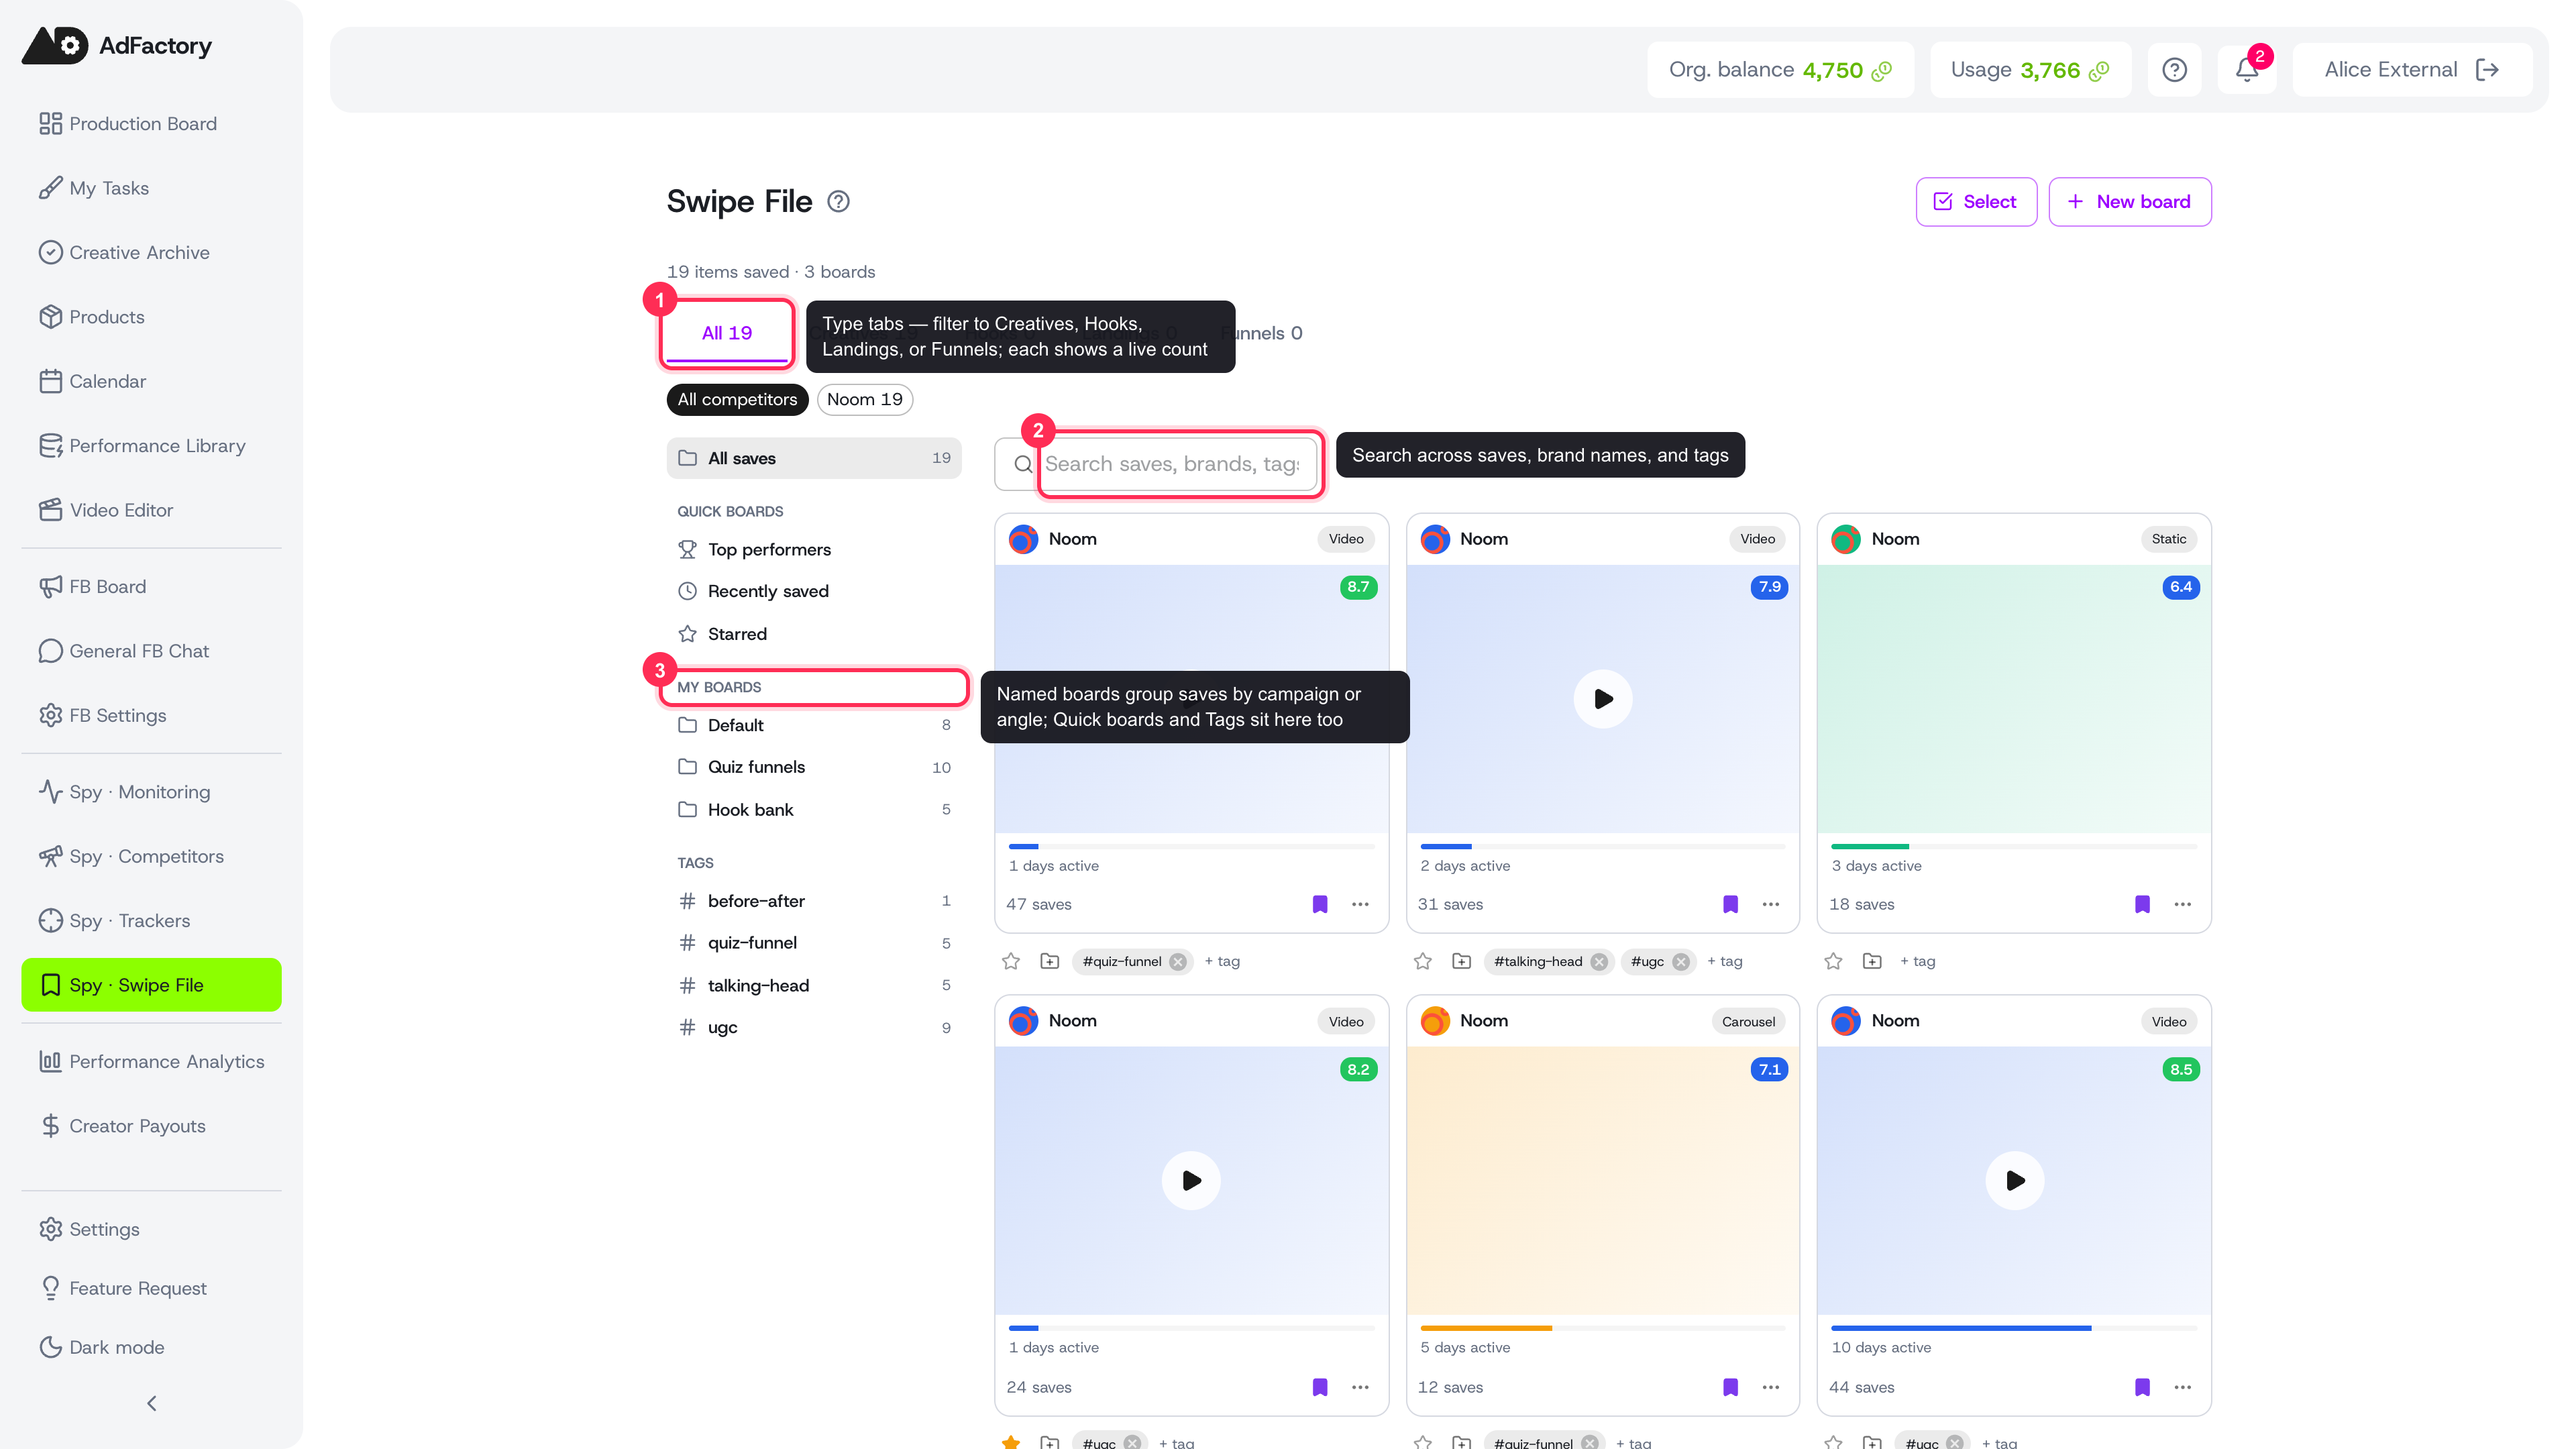This screenshot has width=2576, height=1449.
Task: Toggle bookmark on the 12 saves card
Action: click(x=1731, y=1387)
